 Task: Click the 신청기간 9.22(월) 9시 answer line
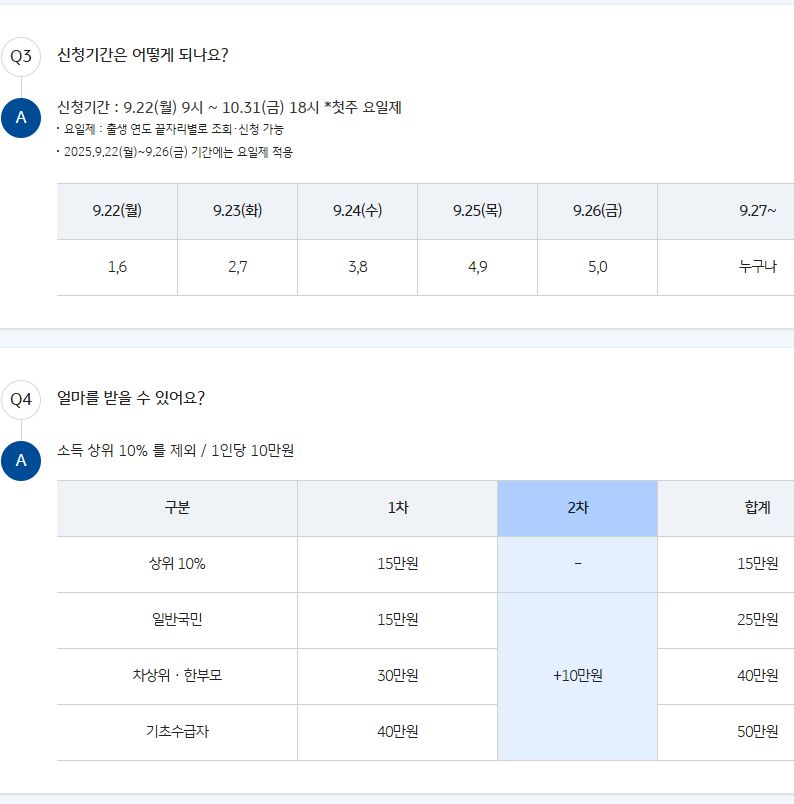coord(229,108)
